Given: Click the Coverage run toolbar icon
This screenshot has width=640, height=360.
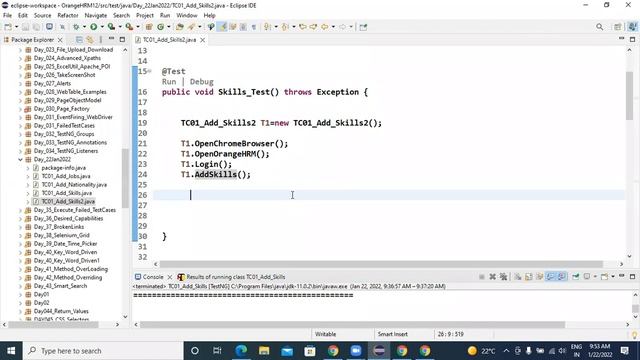Looking at the screenshot, I should pyautogui.click(x=111, y=27).
